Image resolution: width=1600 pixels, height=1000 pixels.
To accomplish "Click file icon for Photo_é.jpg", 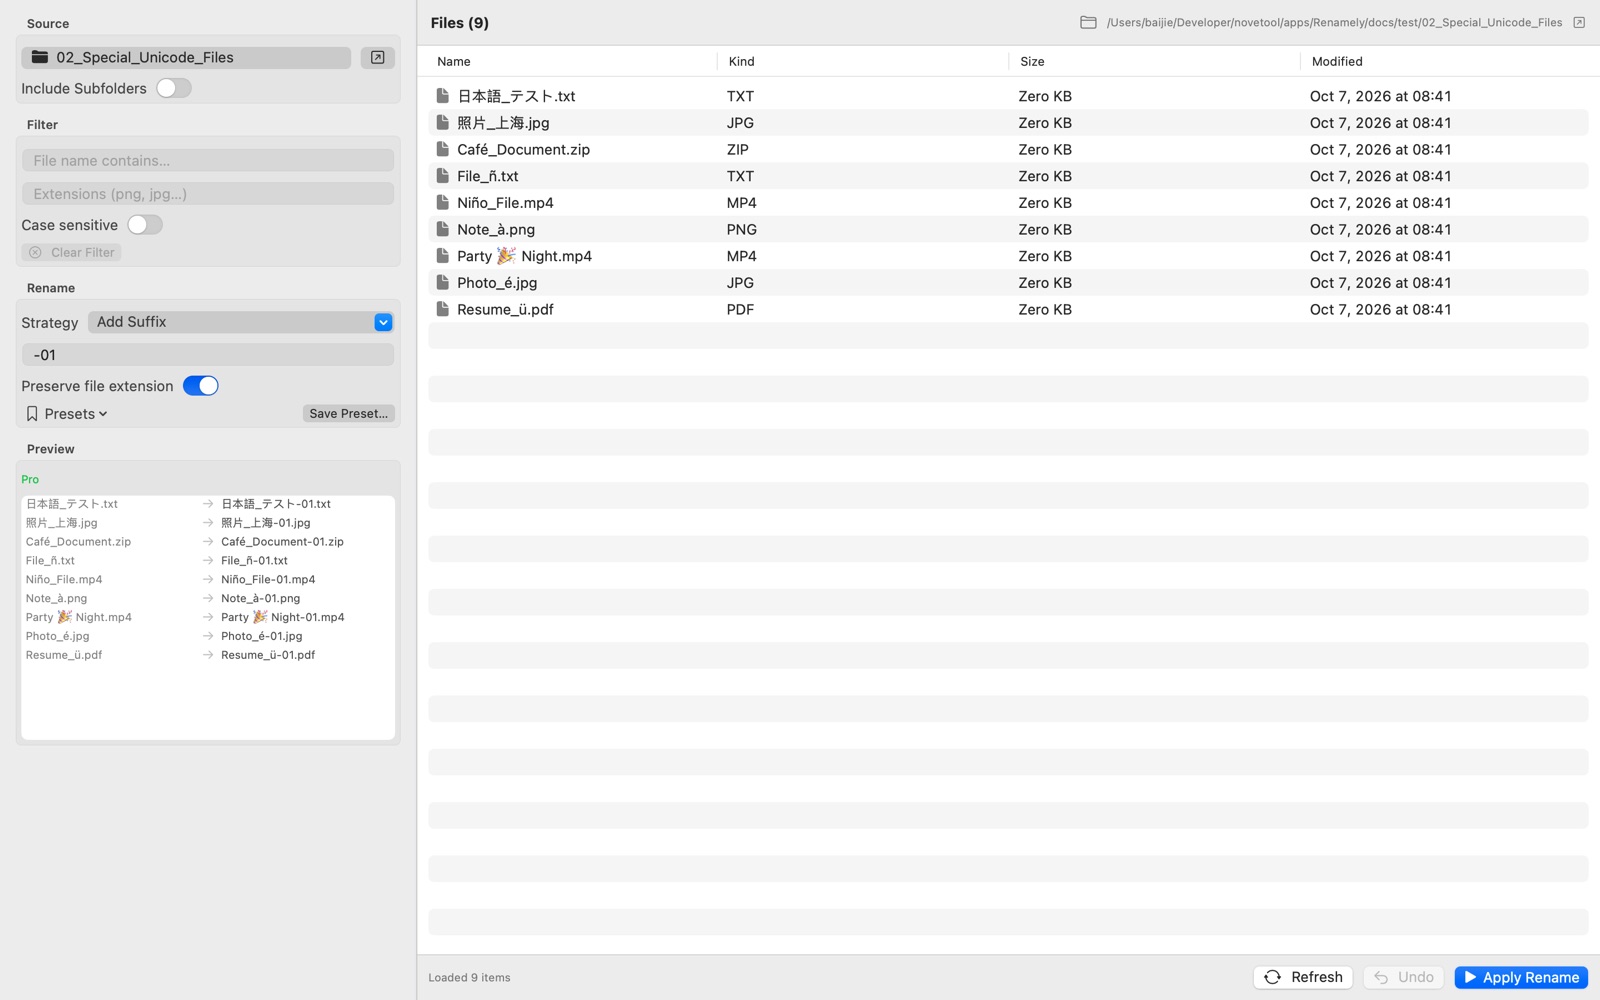I will (442, 282).
